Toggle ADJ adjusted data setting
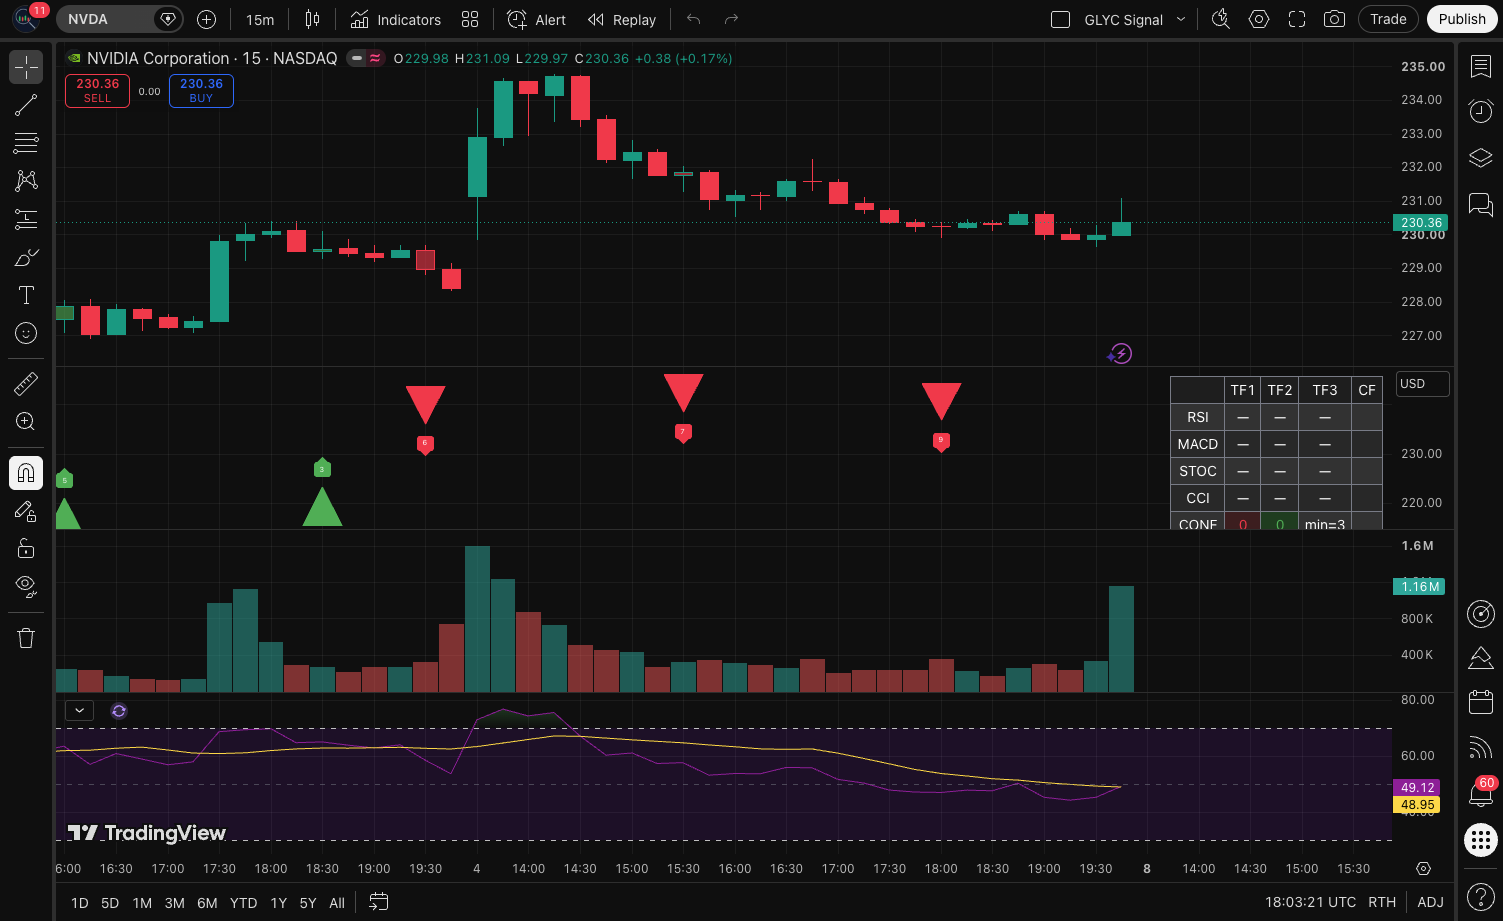1503x921 pixels. (x=1430, y=902)
